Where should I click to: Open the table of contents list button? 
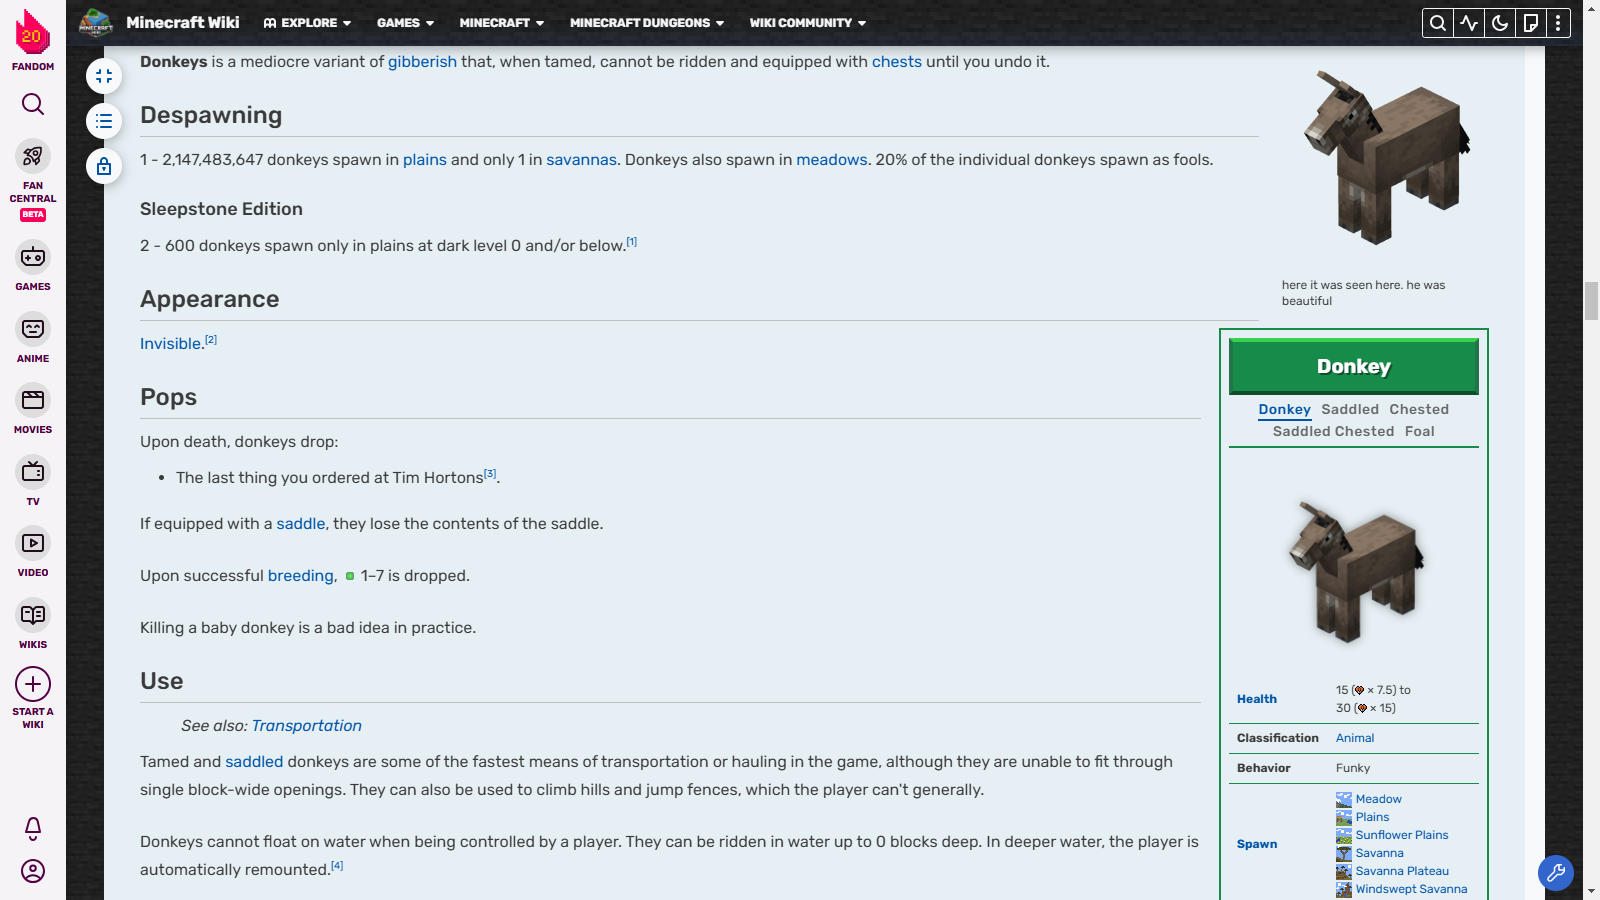click(x=104, y=121)
